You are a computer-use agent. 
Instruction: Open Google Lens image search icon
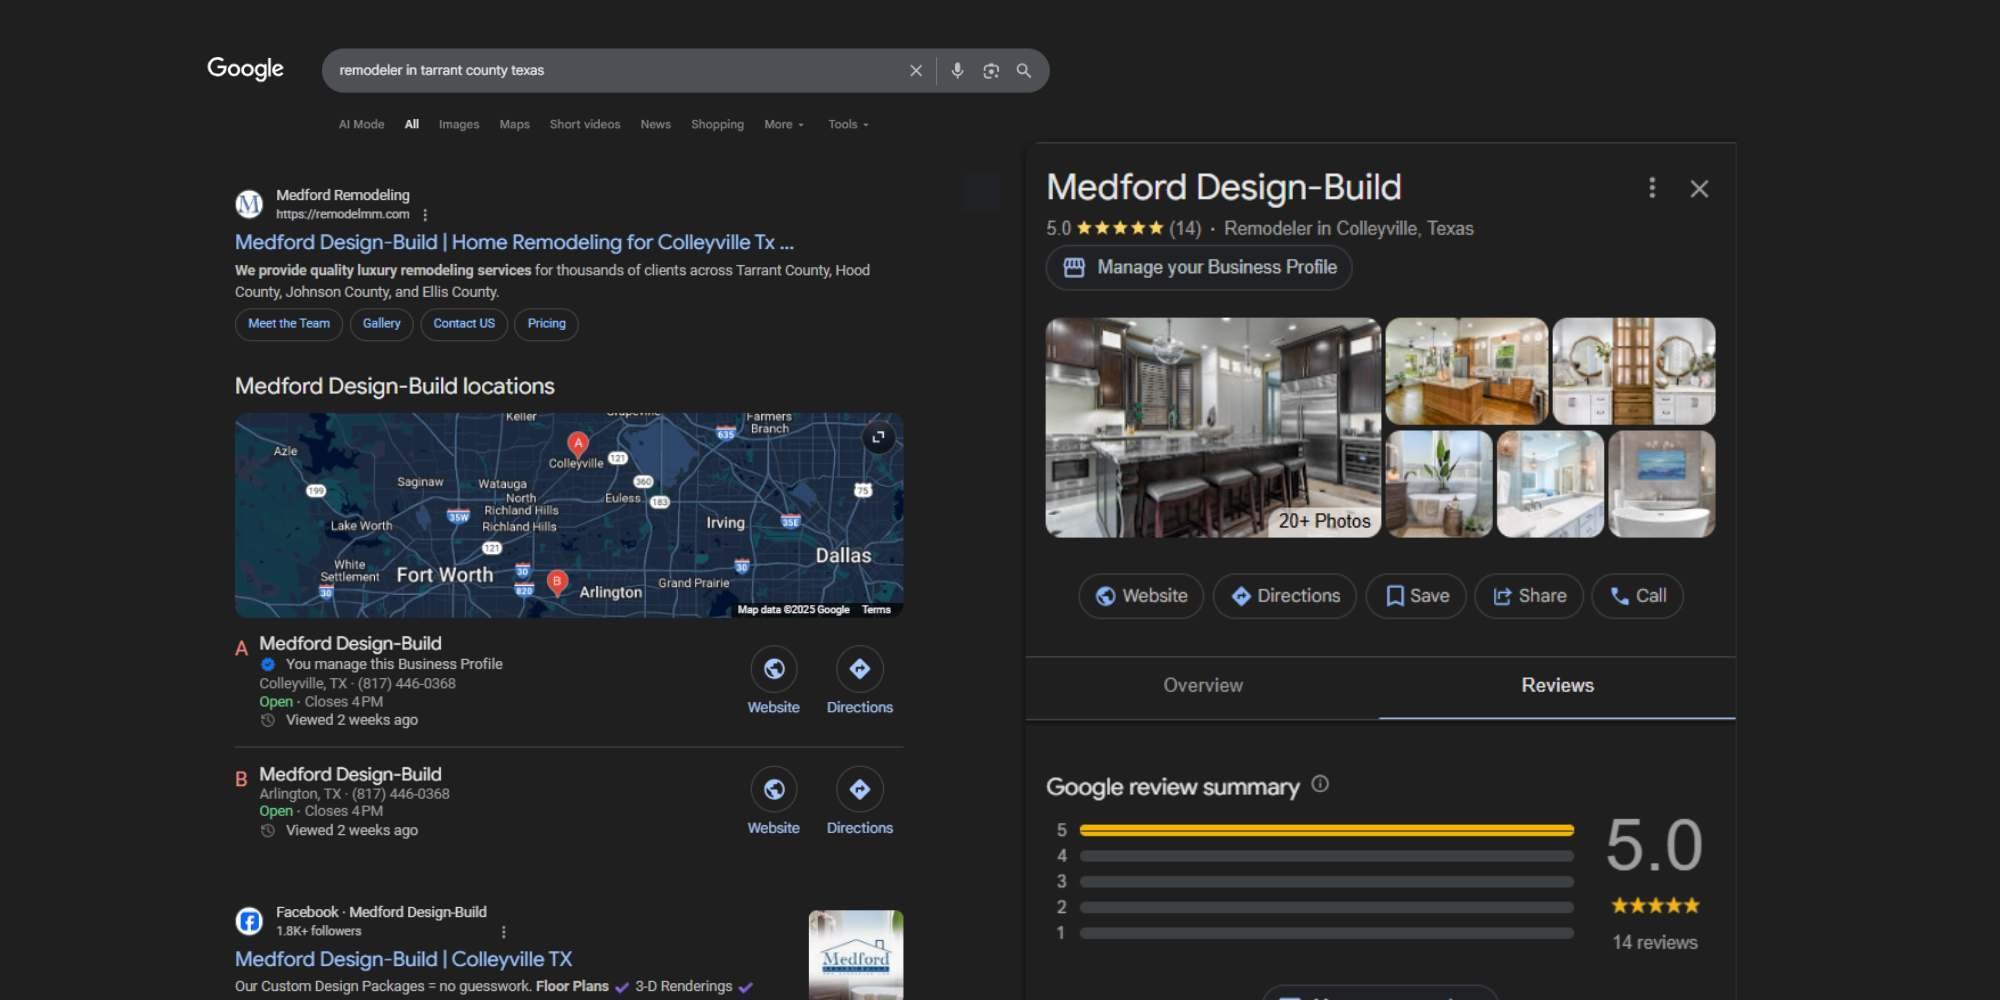[991, 71]
